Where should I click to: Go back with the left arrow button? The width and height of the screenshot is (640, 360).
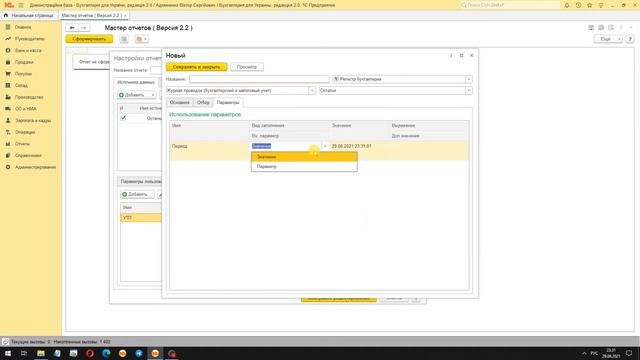[72, 28]
